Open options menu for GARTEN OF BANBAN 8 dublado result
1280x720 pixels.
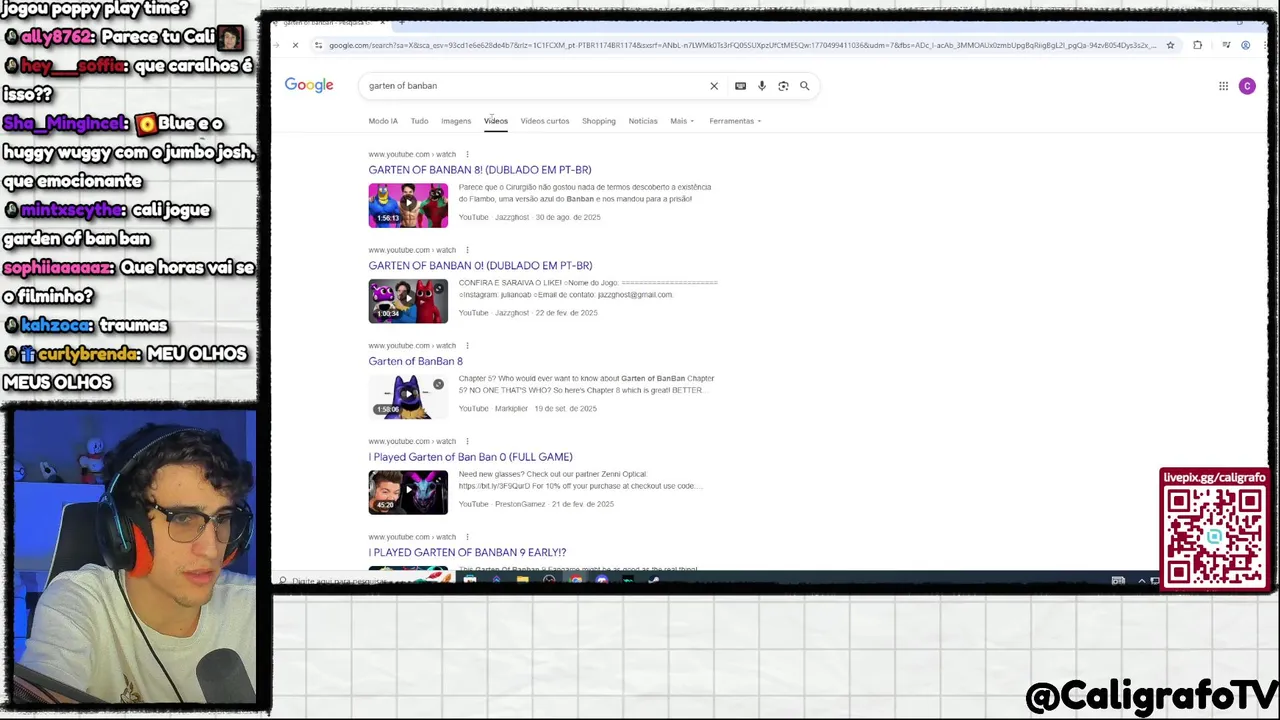(467, 154)
